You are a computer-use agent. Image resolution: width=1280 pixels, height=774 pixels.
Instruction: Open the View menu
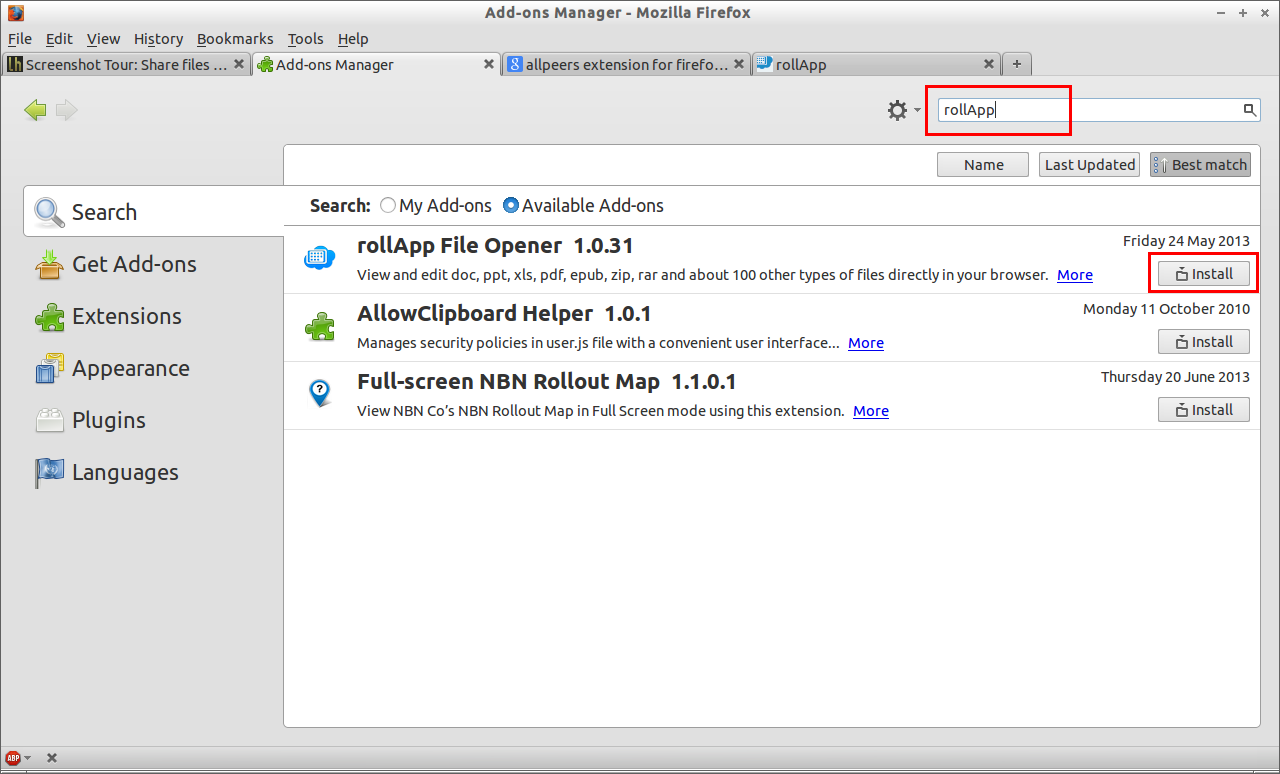[103, 39]
